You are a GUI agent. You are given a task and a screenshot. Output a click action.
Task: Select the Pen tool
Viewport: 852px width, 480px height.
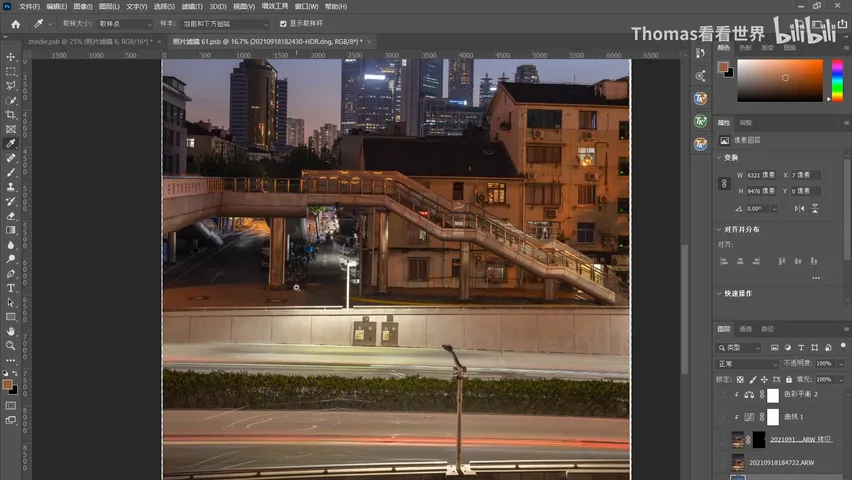[11, 273]
